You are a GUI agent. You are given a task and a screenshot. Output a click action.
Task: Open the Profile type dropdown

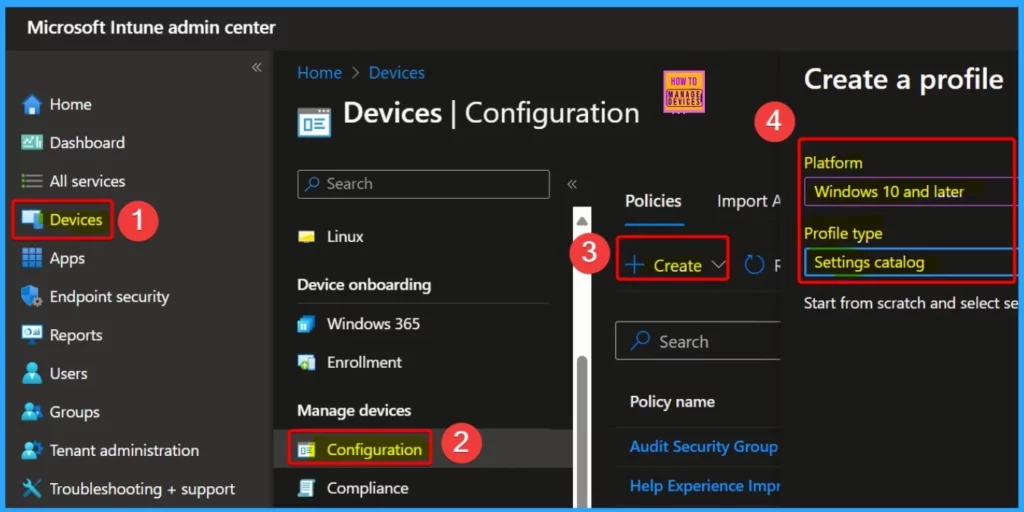point(910,263)
